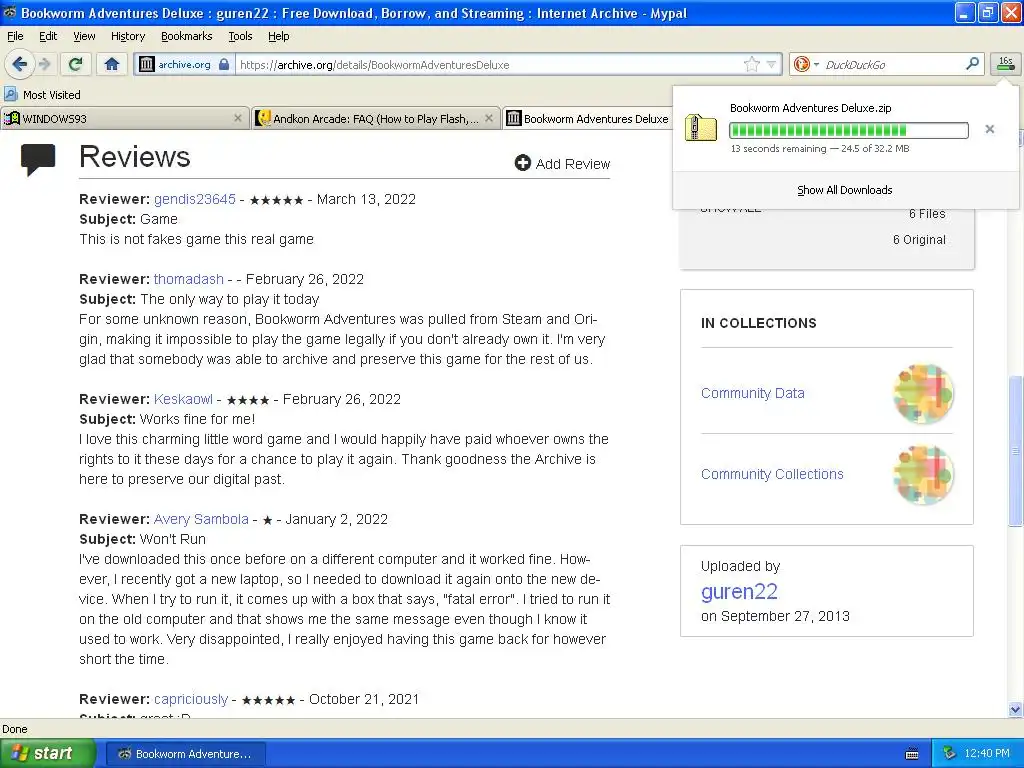This screenshot has height=768, width=1024.
Task: Close the WINDOWS93 tab
Action: pyautogui.click(x=238, y=118)
